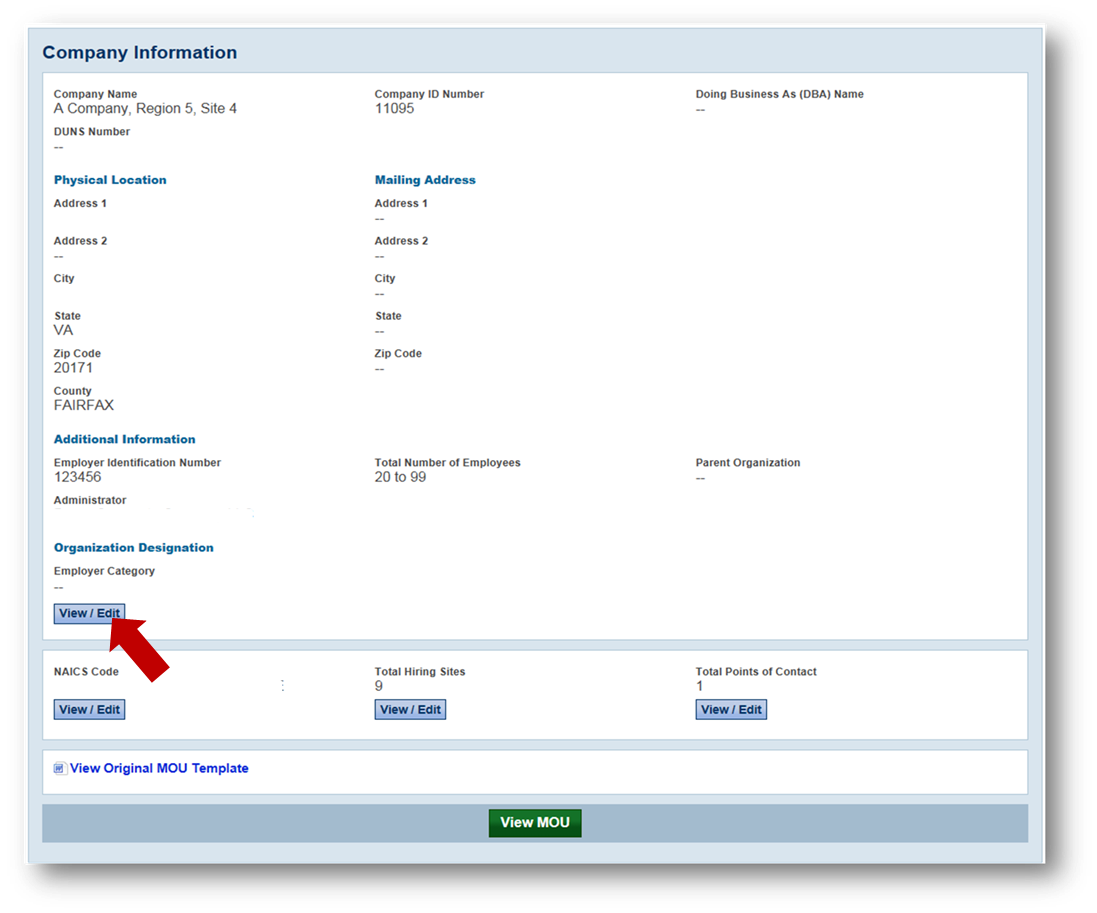The width and height of the screenshot is (1097, 913).
Task: Click the DUNS Number label
Action: (92, 132)
